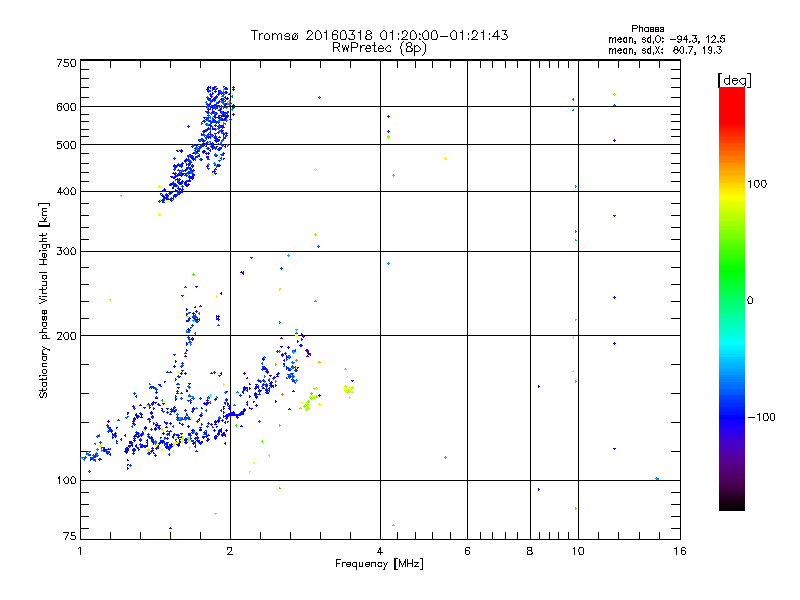Click the lone cyan point near 16 MHz
This screenshot has width=800, height=600.
point(657,479)
